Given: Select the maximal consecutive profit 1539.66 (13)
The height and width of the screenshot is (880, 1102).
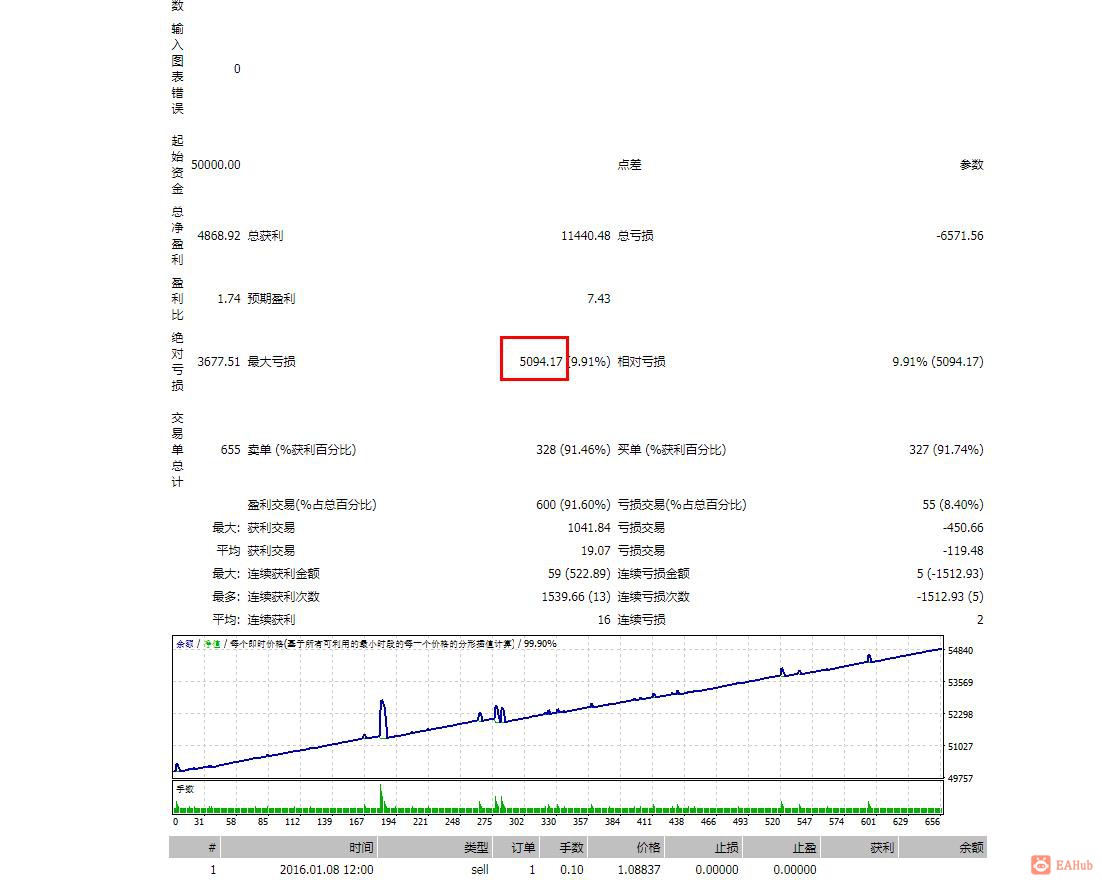Looking at the screenshot, I should pyautogui.click(x=576, y=597).
